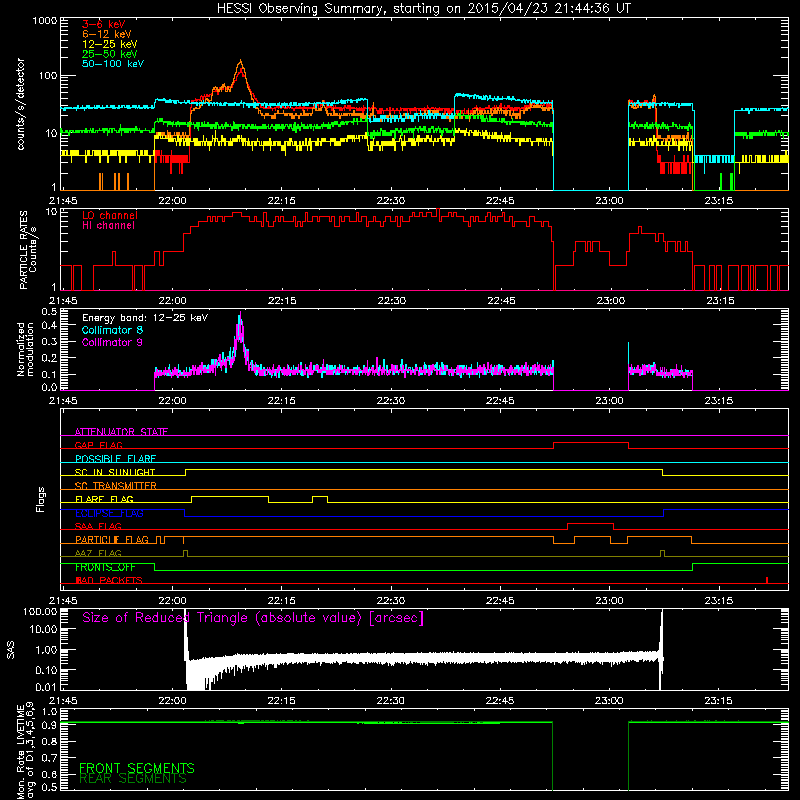Click the 23:00 tick label under top plot
The image size is (800, 800).
pos(609,201)
